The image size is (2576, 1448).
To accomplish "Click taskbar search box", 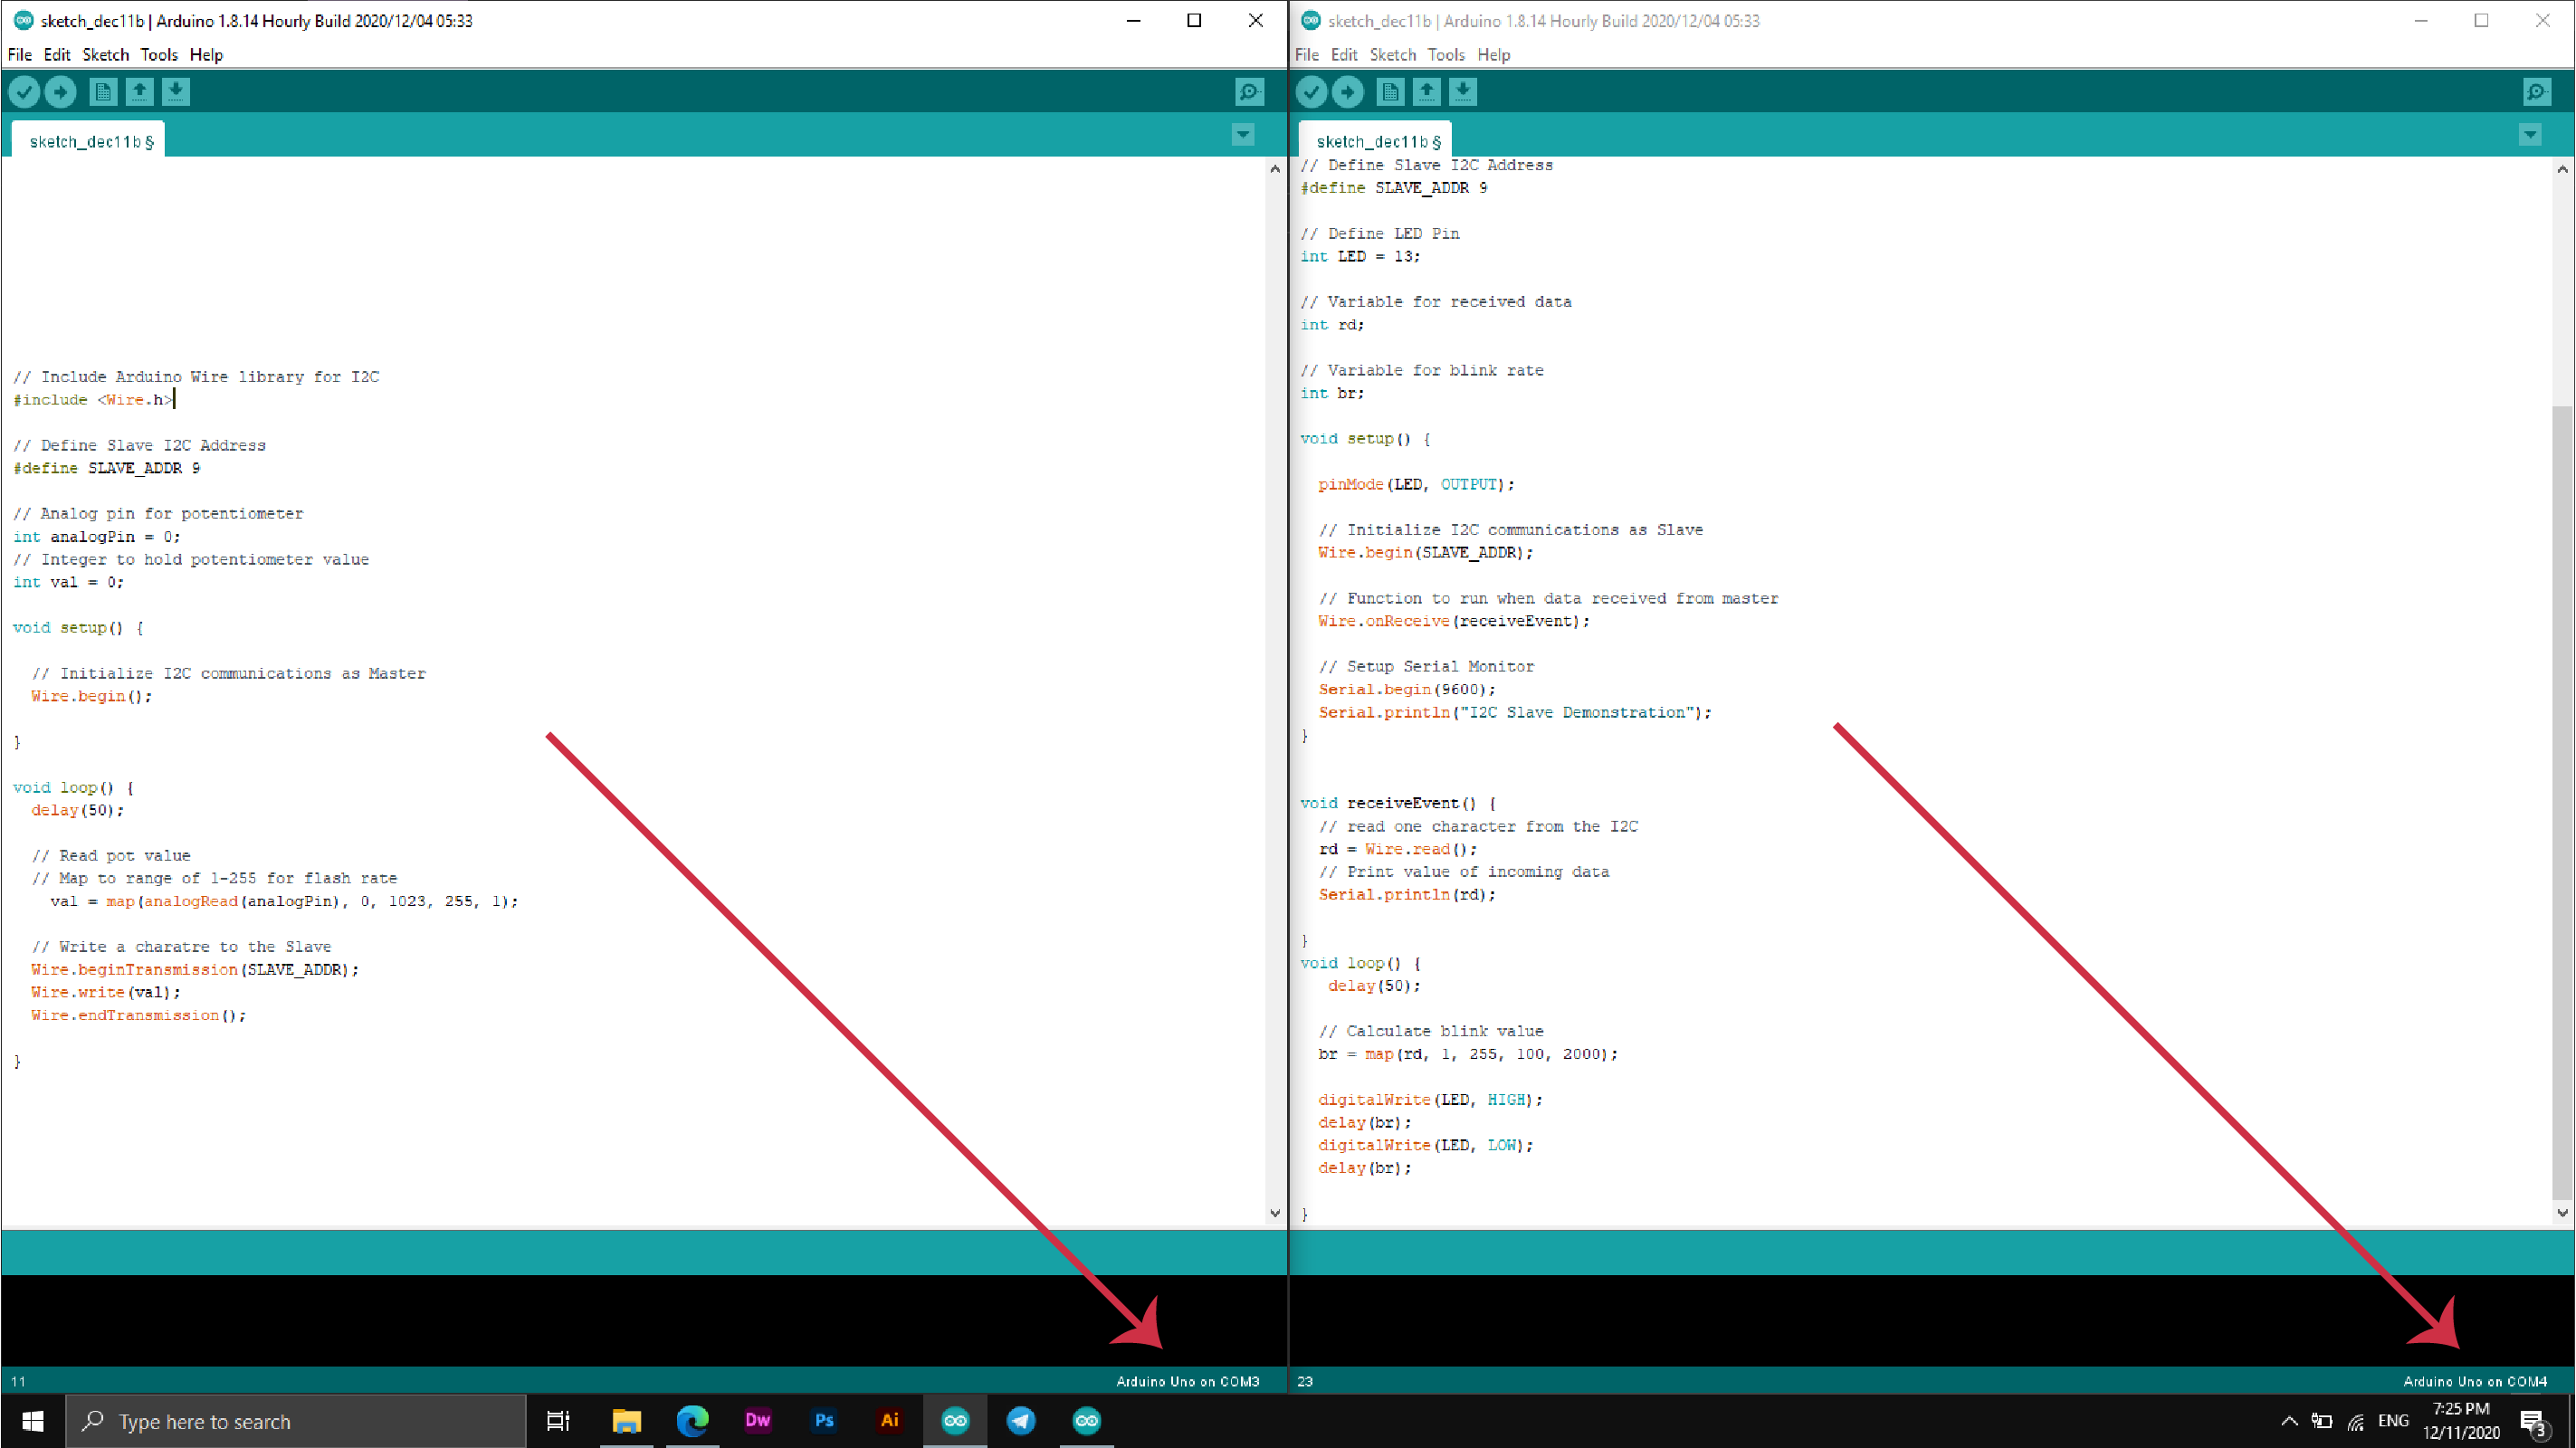I will coord(296,1421).
